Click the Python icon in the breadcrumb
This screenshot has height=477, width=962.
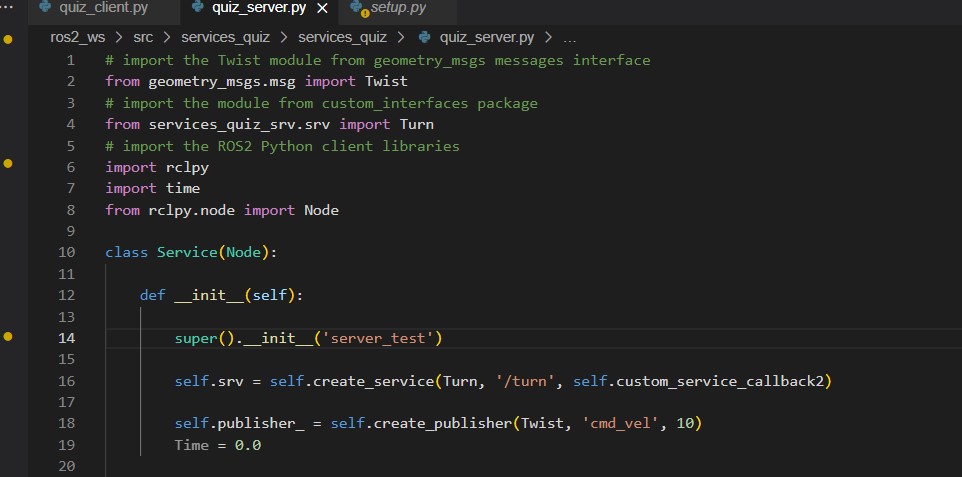(424, 37)
